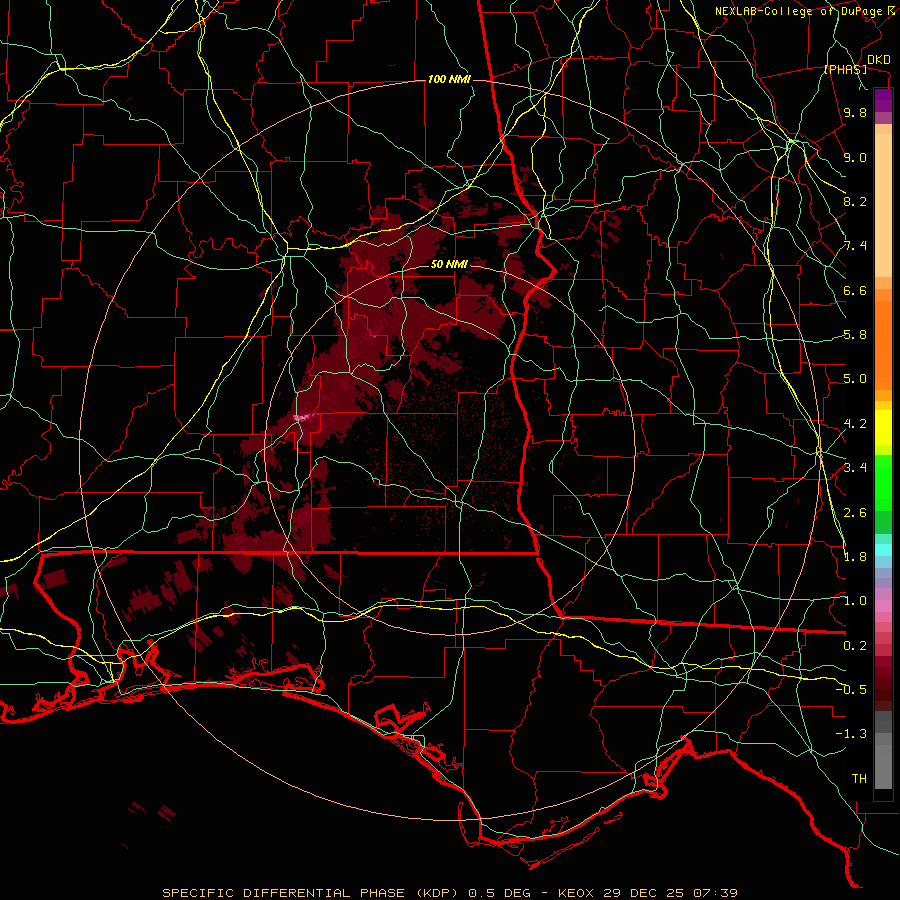This screenshot has height=900, width=900.
Task: Click the -1.3 value on the scale
Action: pos(851,734)
